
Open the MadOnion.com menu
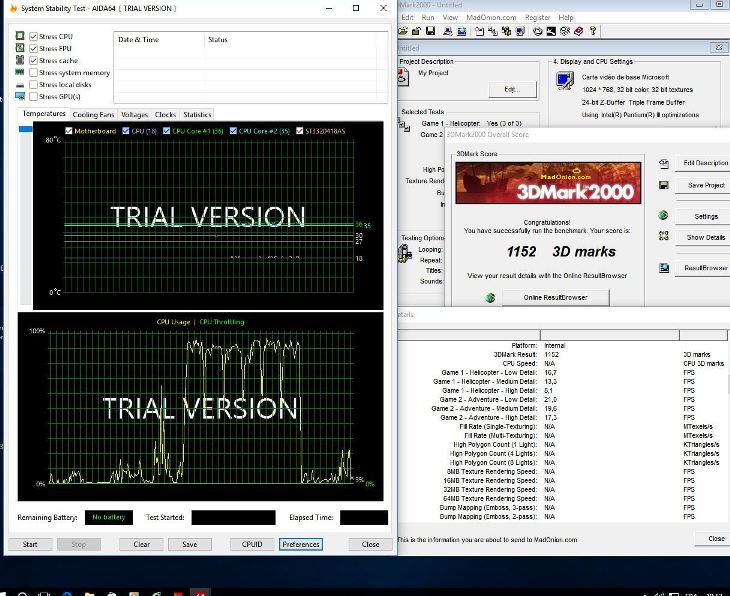tap(491, 17)
